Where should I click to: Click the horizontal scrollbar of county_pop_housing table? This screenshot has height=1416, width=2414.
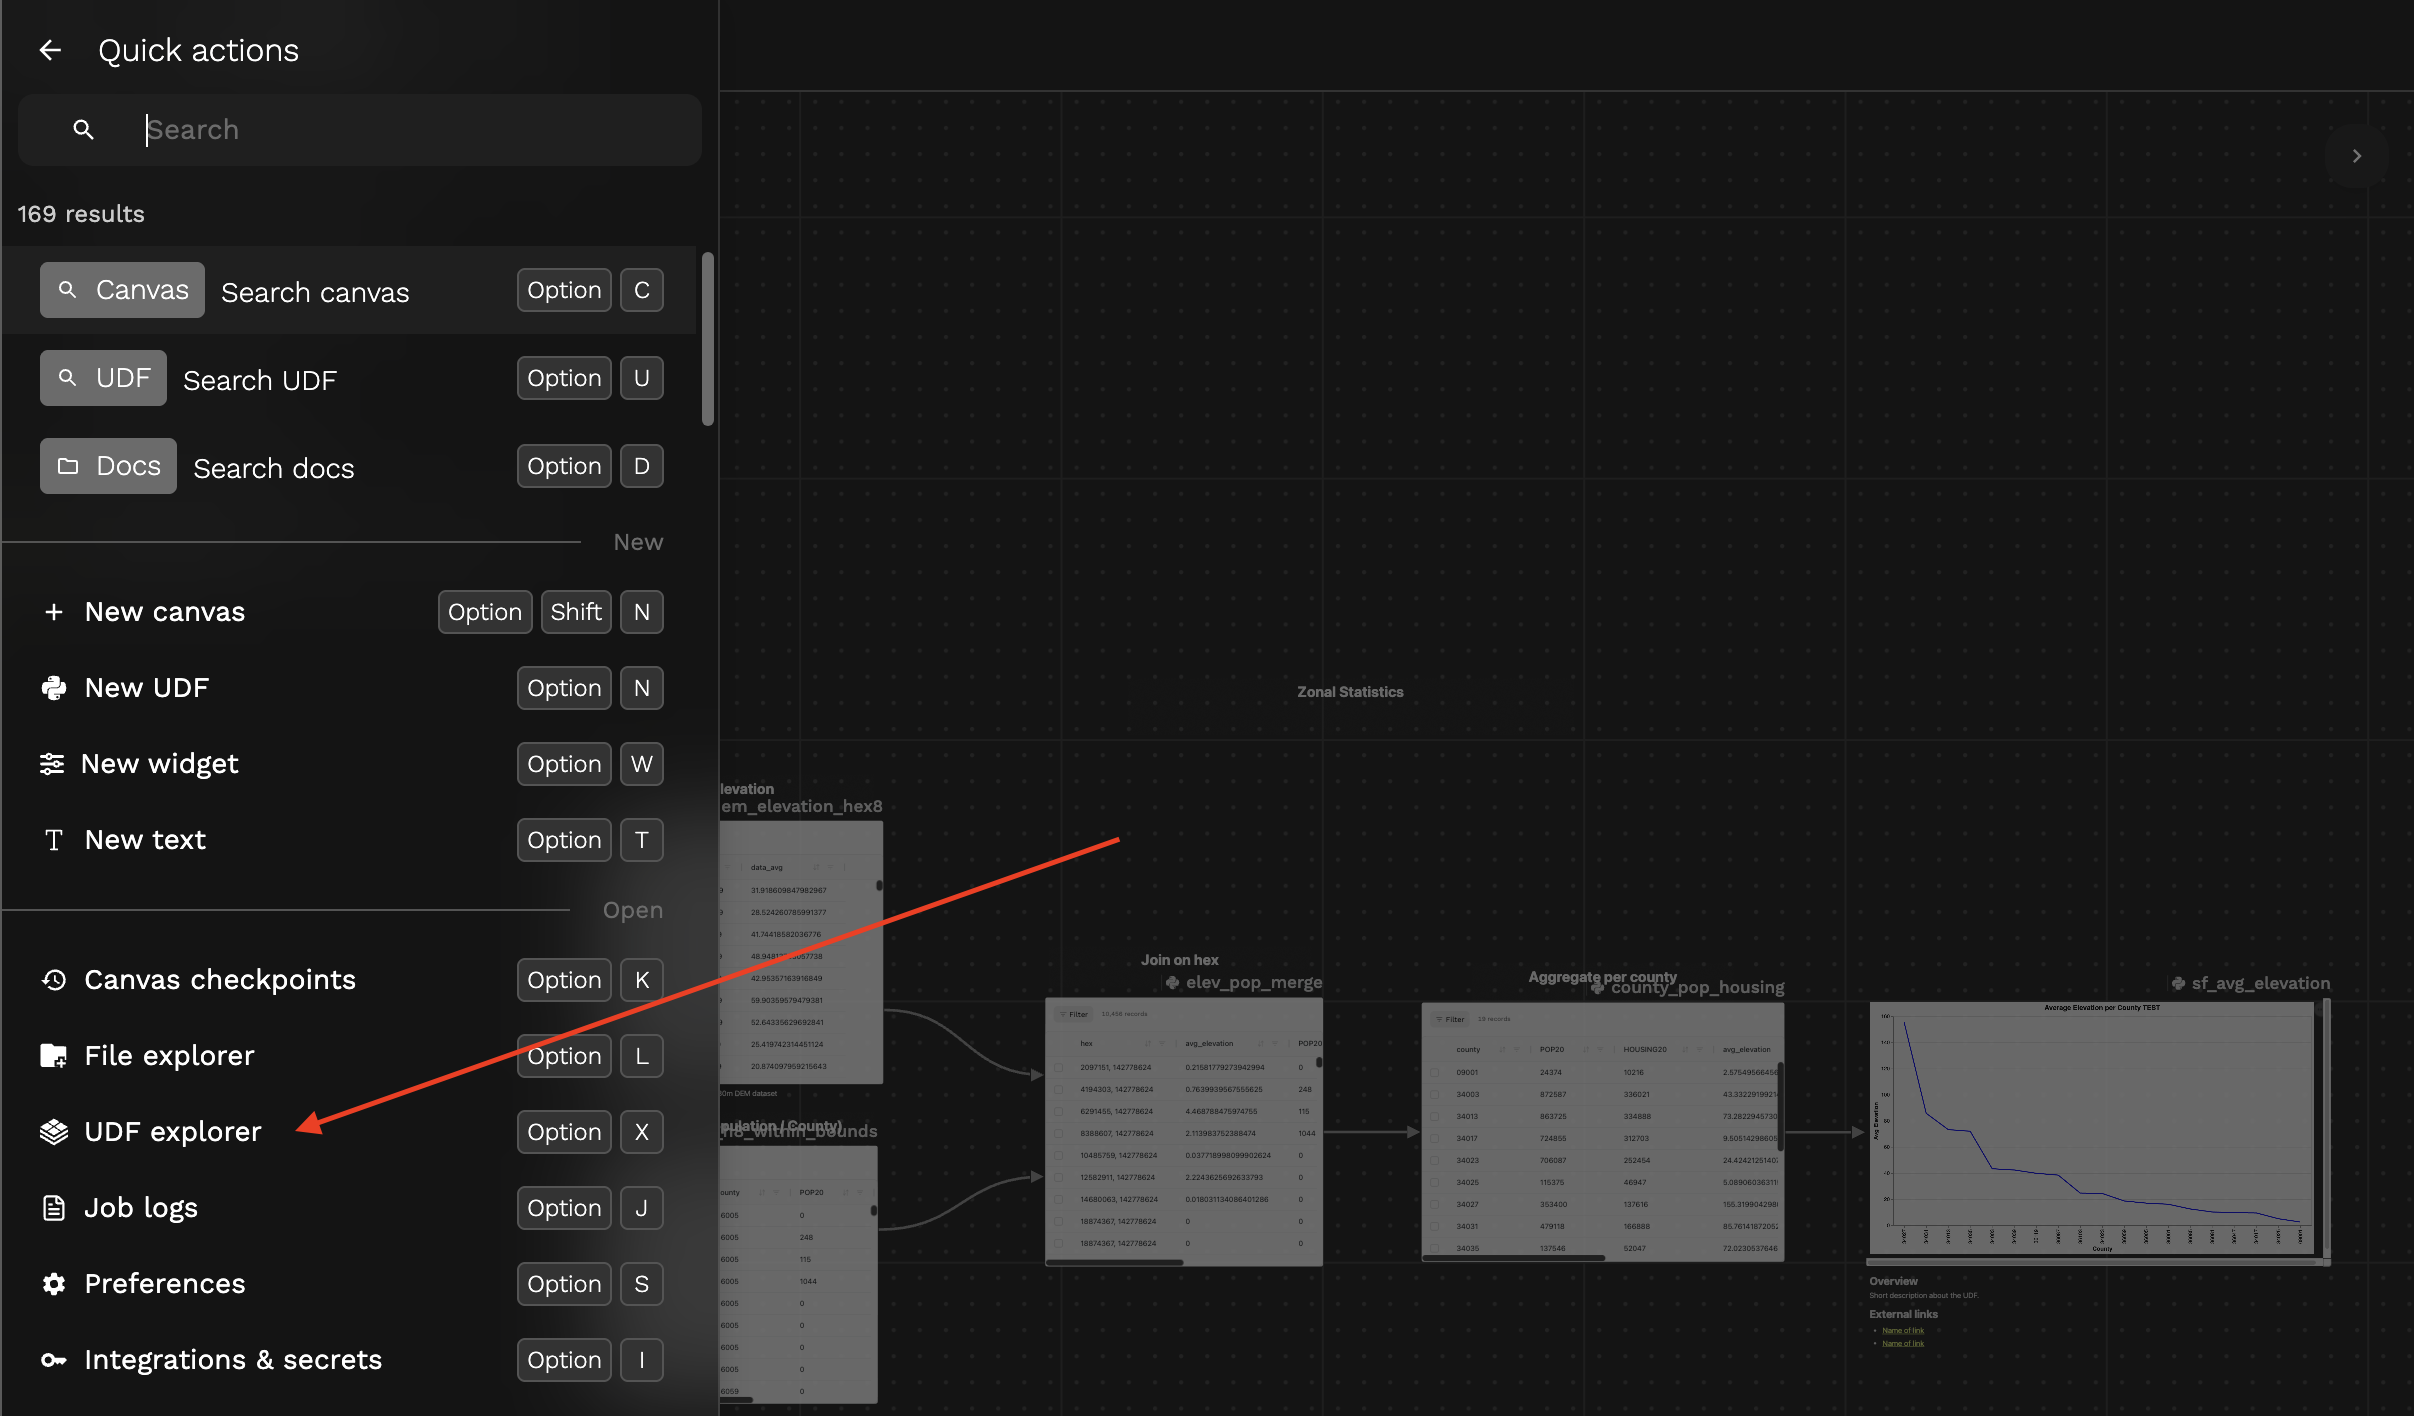click(1514, 1258)
